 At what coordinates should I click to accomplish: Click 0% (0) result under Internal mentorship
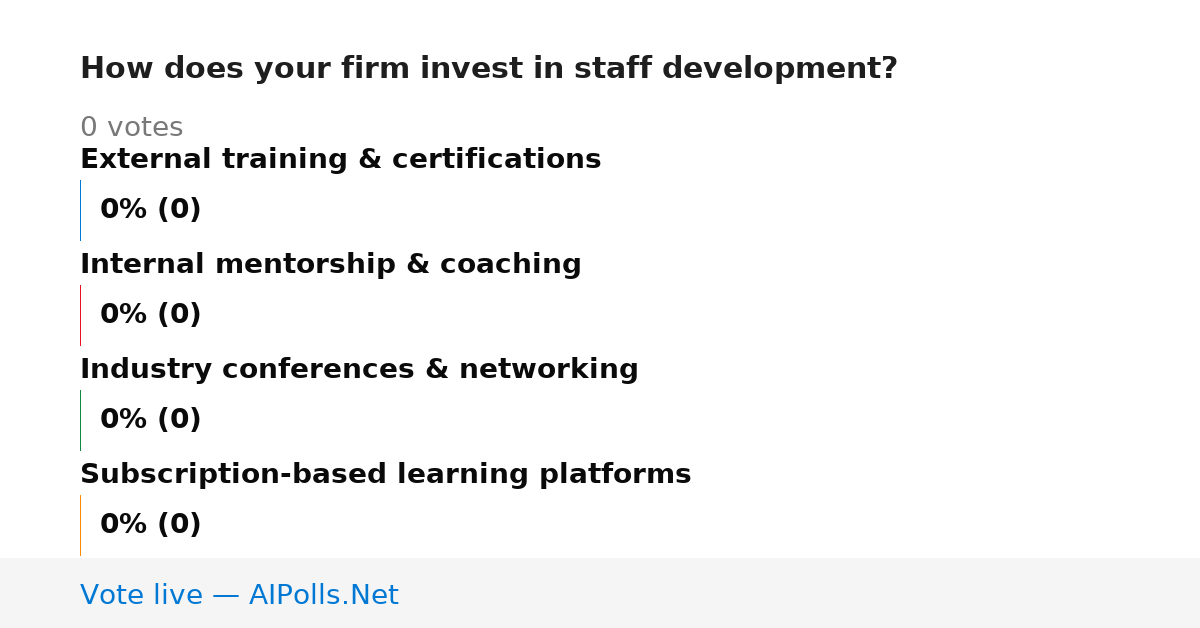(150, 314)
